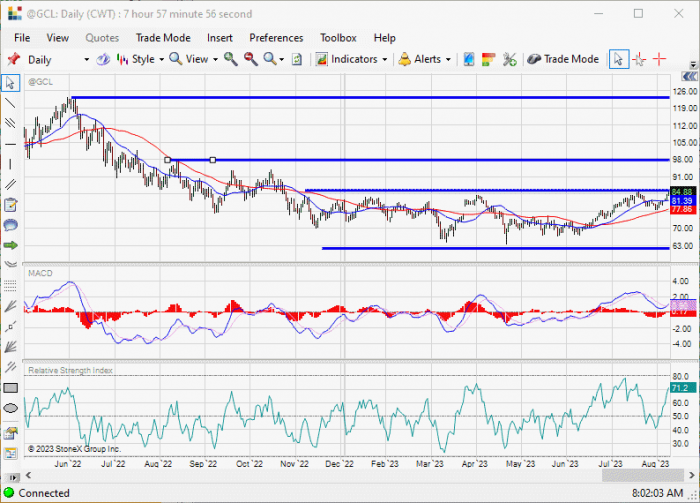This screenshot has height=503, width=700.
Task: Select the arrow pointer in top toolbar
Action: [x=619, y=59]
